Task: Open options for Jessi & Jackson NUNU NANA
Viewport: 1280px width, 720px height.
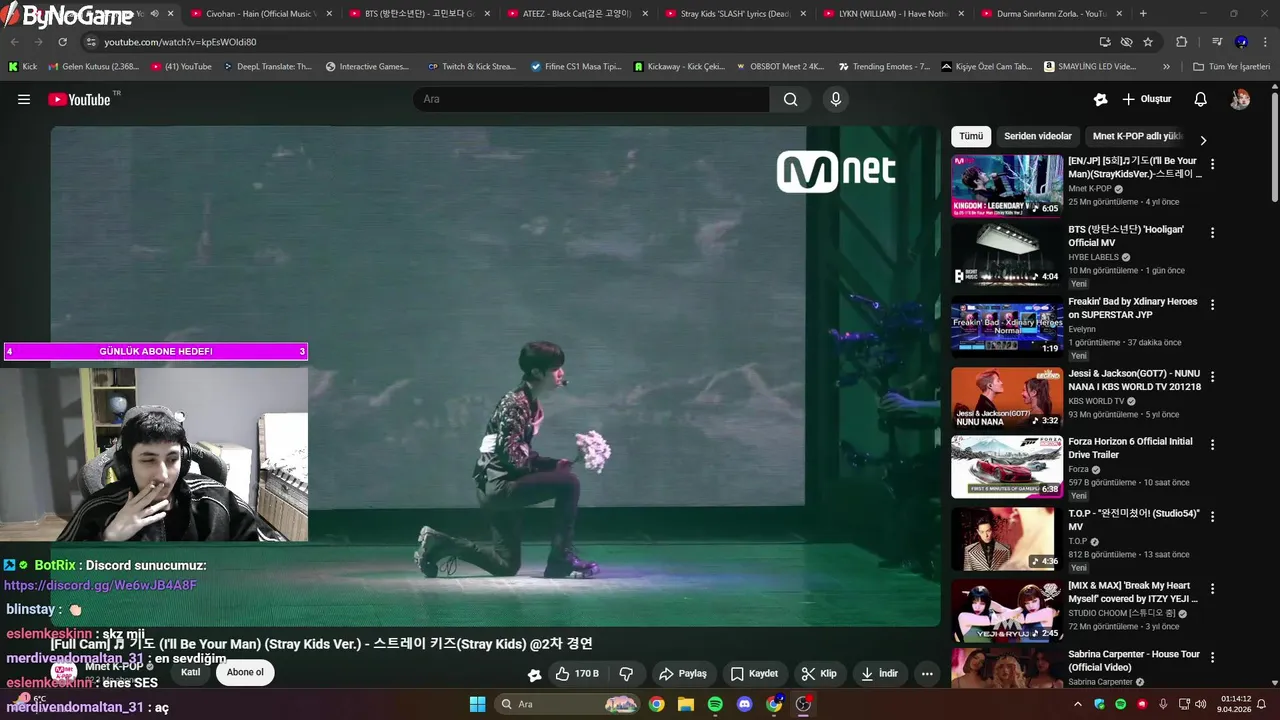Action: [1212, 377]
